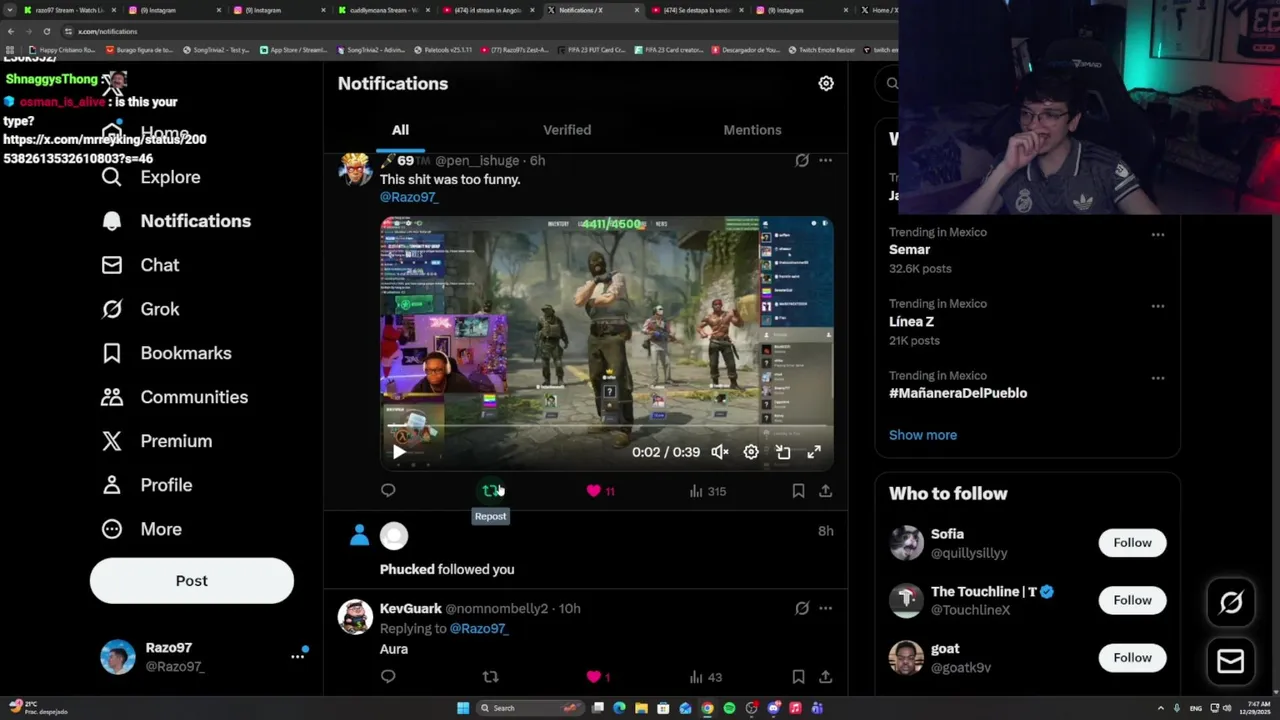1280x720 pixels.
Task: Select Notifications in the sidebar
Action: (176, 221)
